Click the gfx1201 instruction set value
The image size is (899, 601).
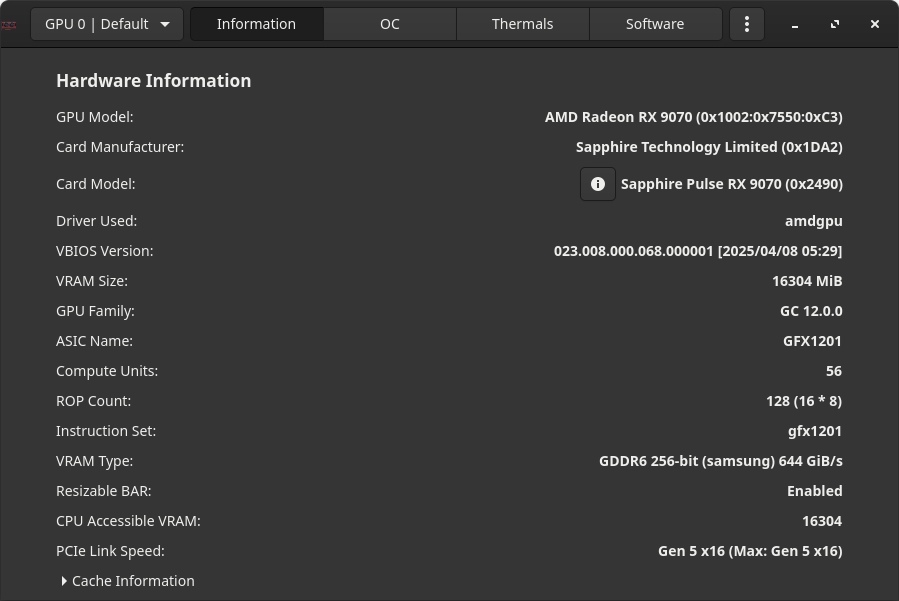(x=814, y=431)
